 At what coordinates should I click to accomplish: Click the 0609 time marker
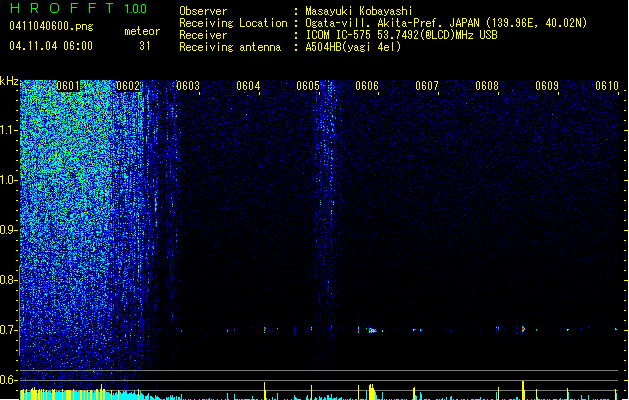(547, 86)
